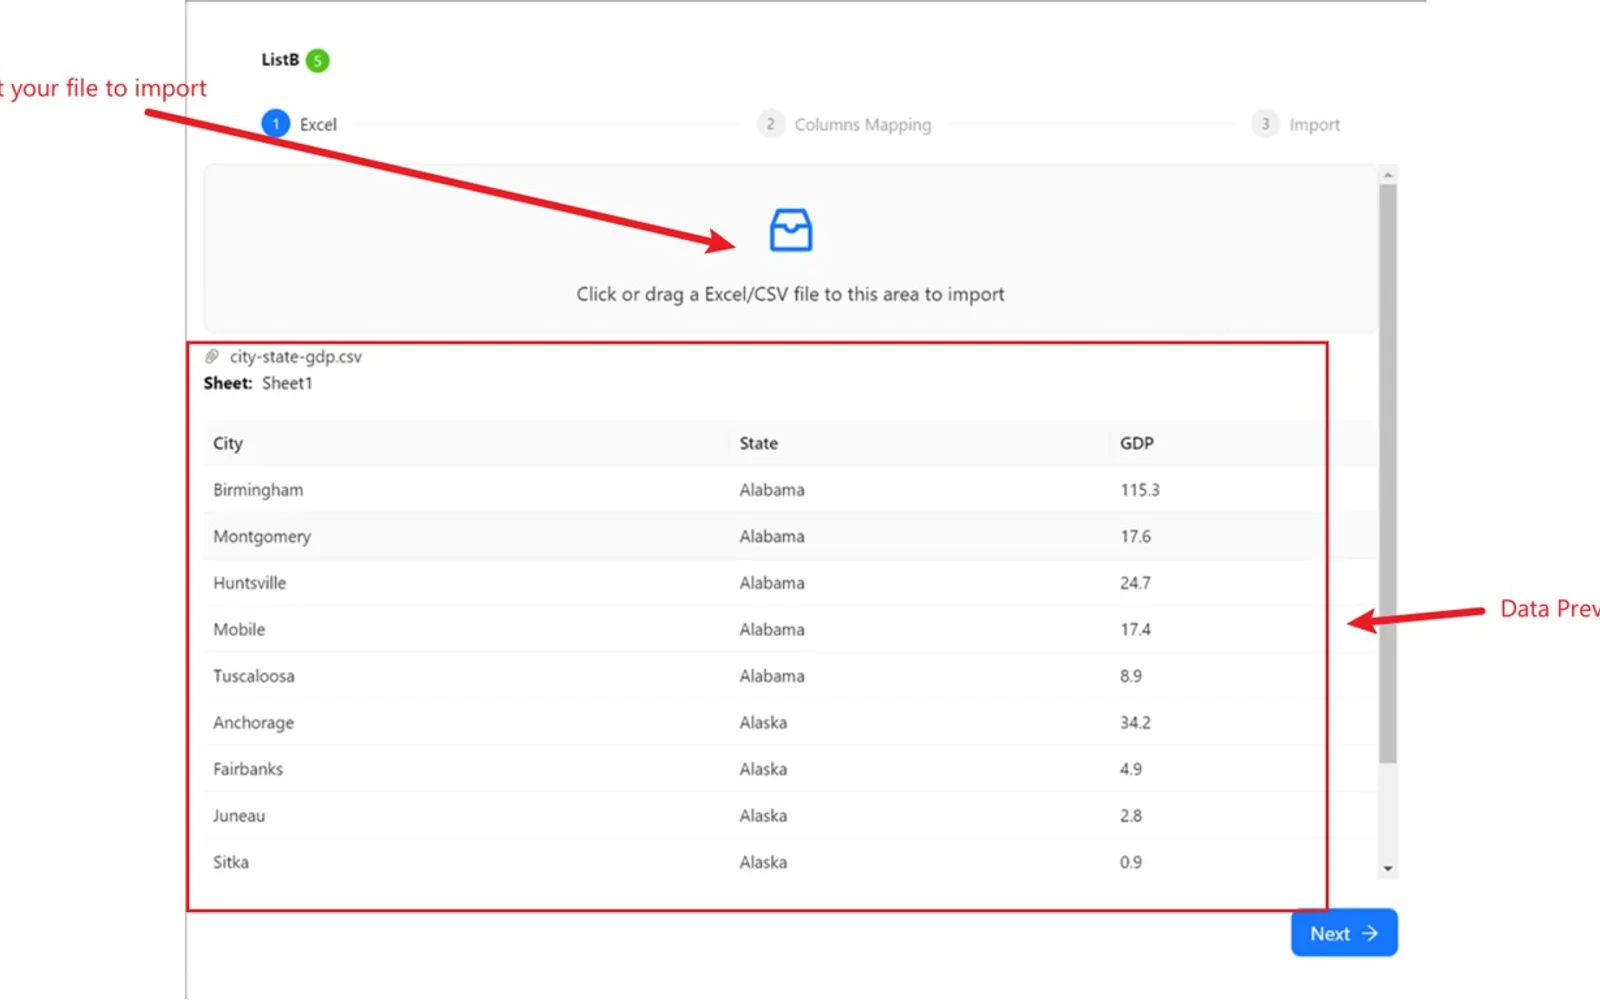Screen dimensions: 1600x1000
Task: Click step 3 circle for Import
Action: (1265, 124)
